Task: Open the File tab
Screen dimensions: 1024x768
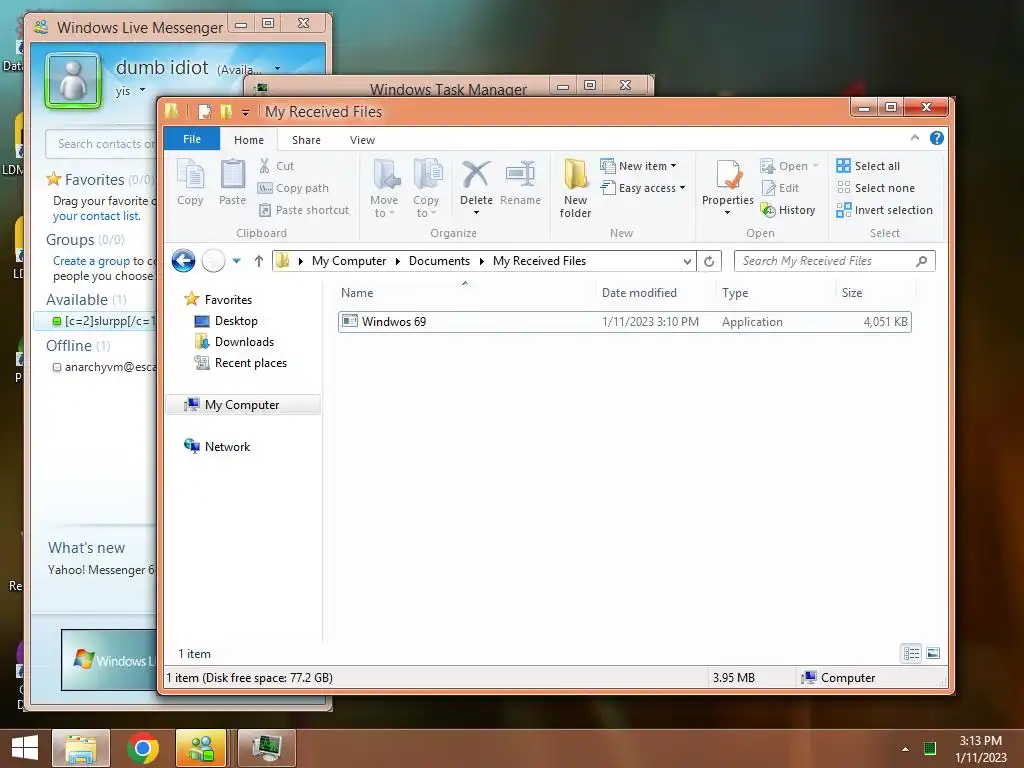Action: 192,139
